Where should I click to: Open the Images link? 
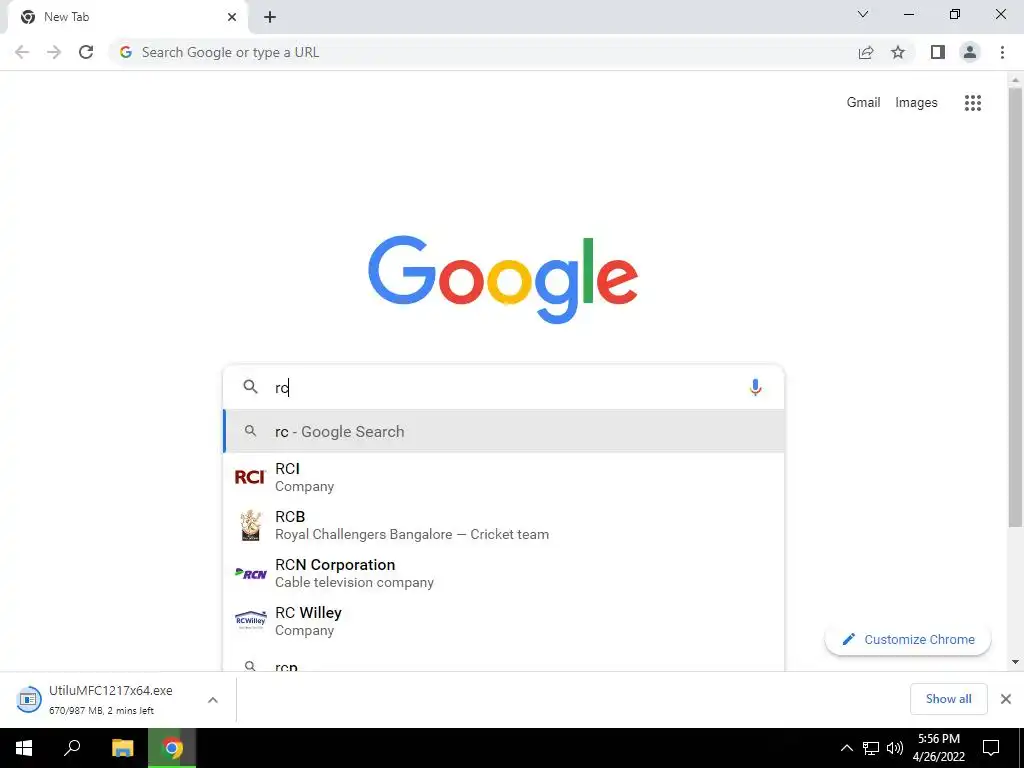click(916, 103)
